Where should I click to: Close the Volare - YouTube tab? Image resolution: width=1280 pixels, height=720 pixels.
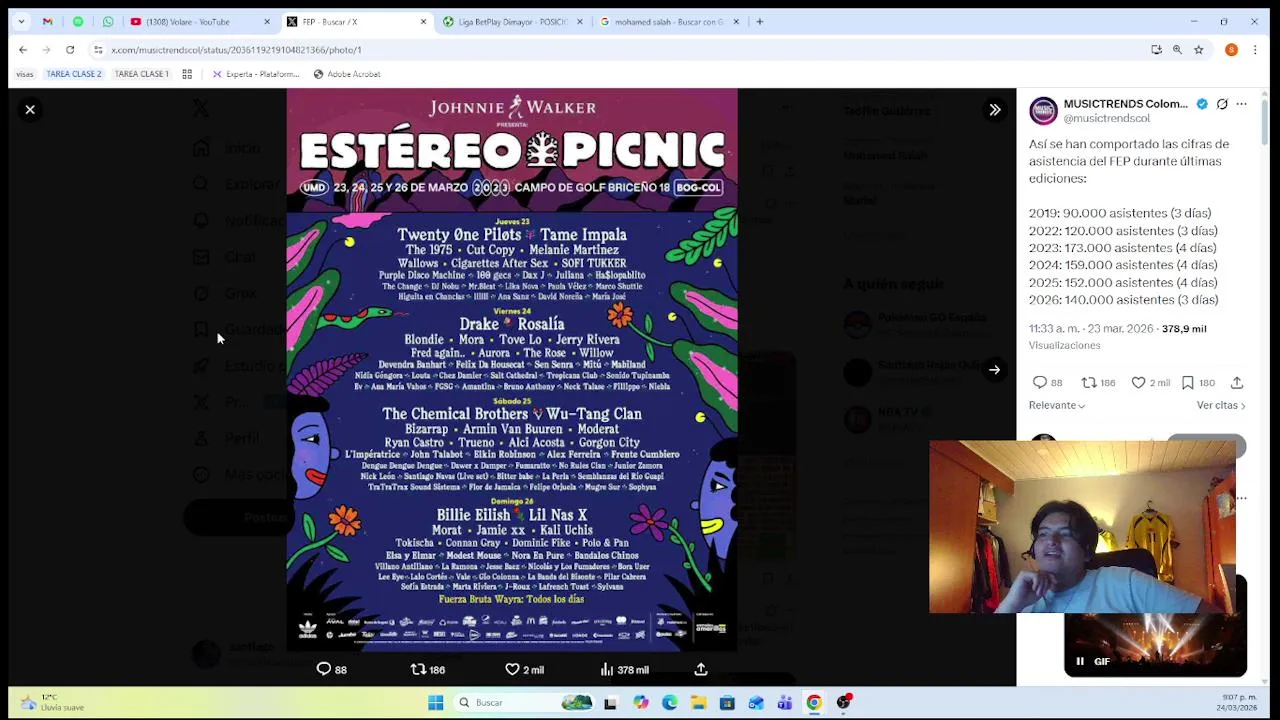tap(267, 21)
